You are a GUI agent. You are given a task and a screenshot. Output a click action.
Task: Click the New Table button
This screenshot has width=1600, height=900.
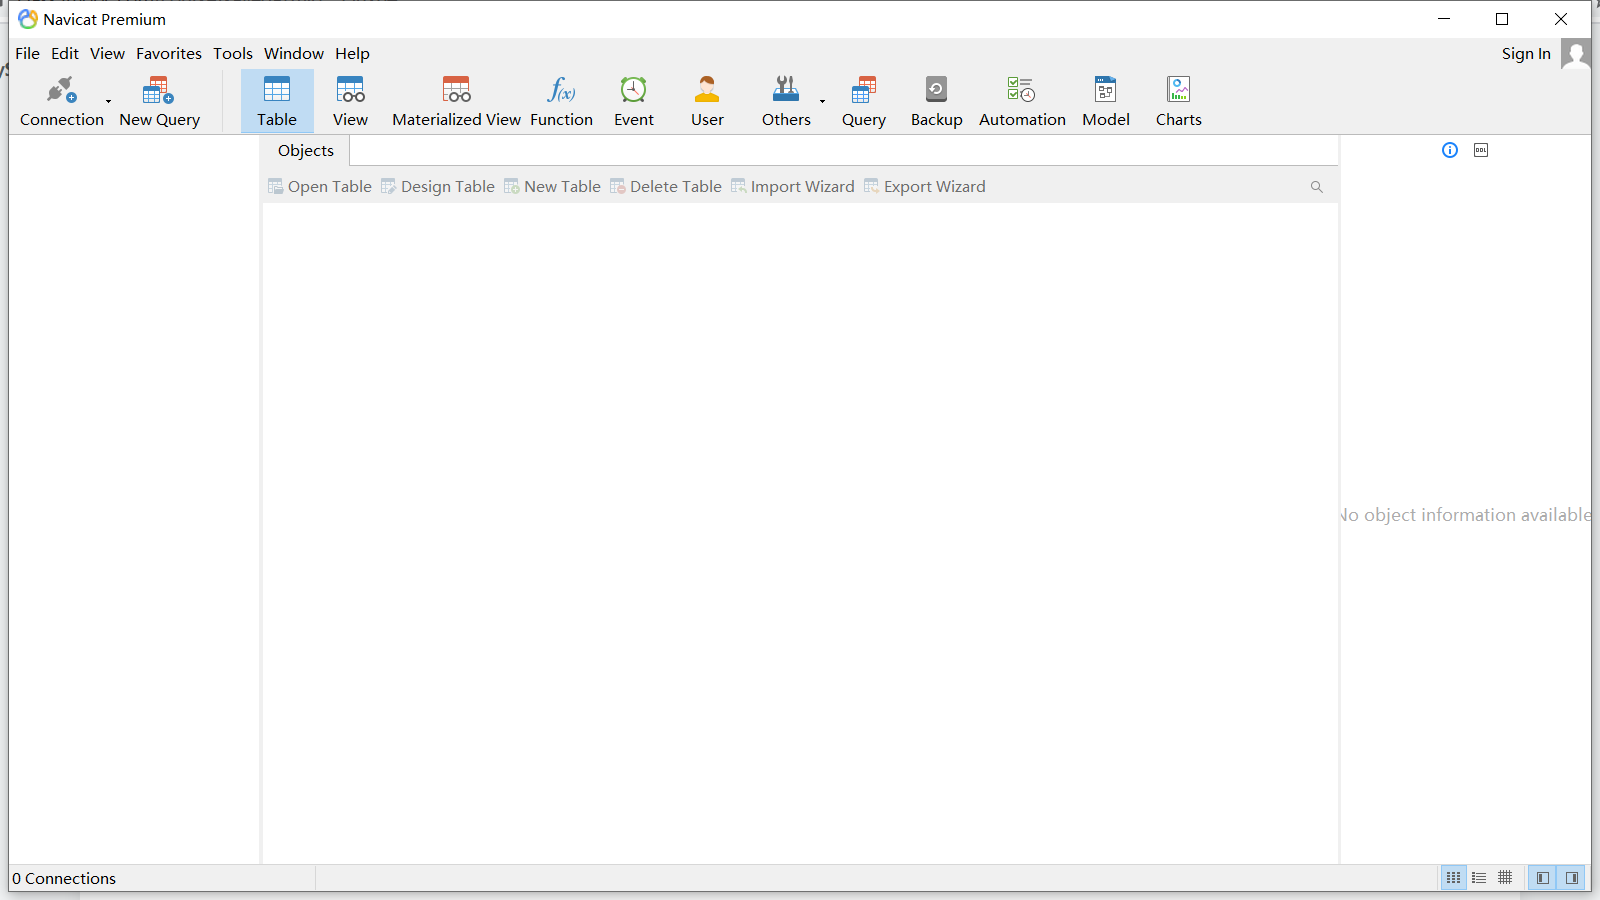(x=552, y=187)
